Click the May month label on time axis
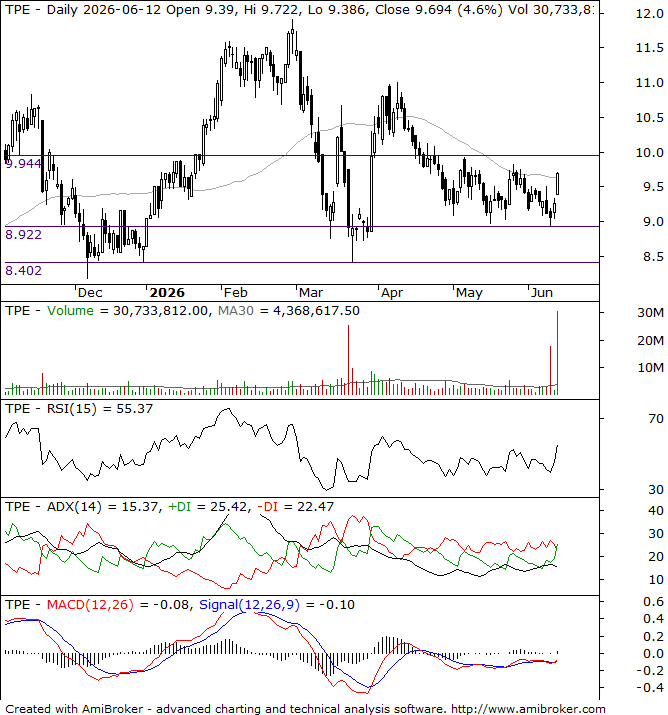Screen dimensions: 668x715 (x=469, y=292)
